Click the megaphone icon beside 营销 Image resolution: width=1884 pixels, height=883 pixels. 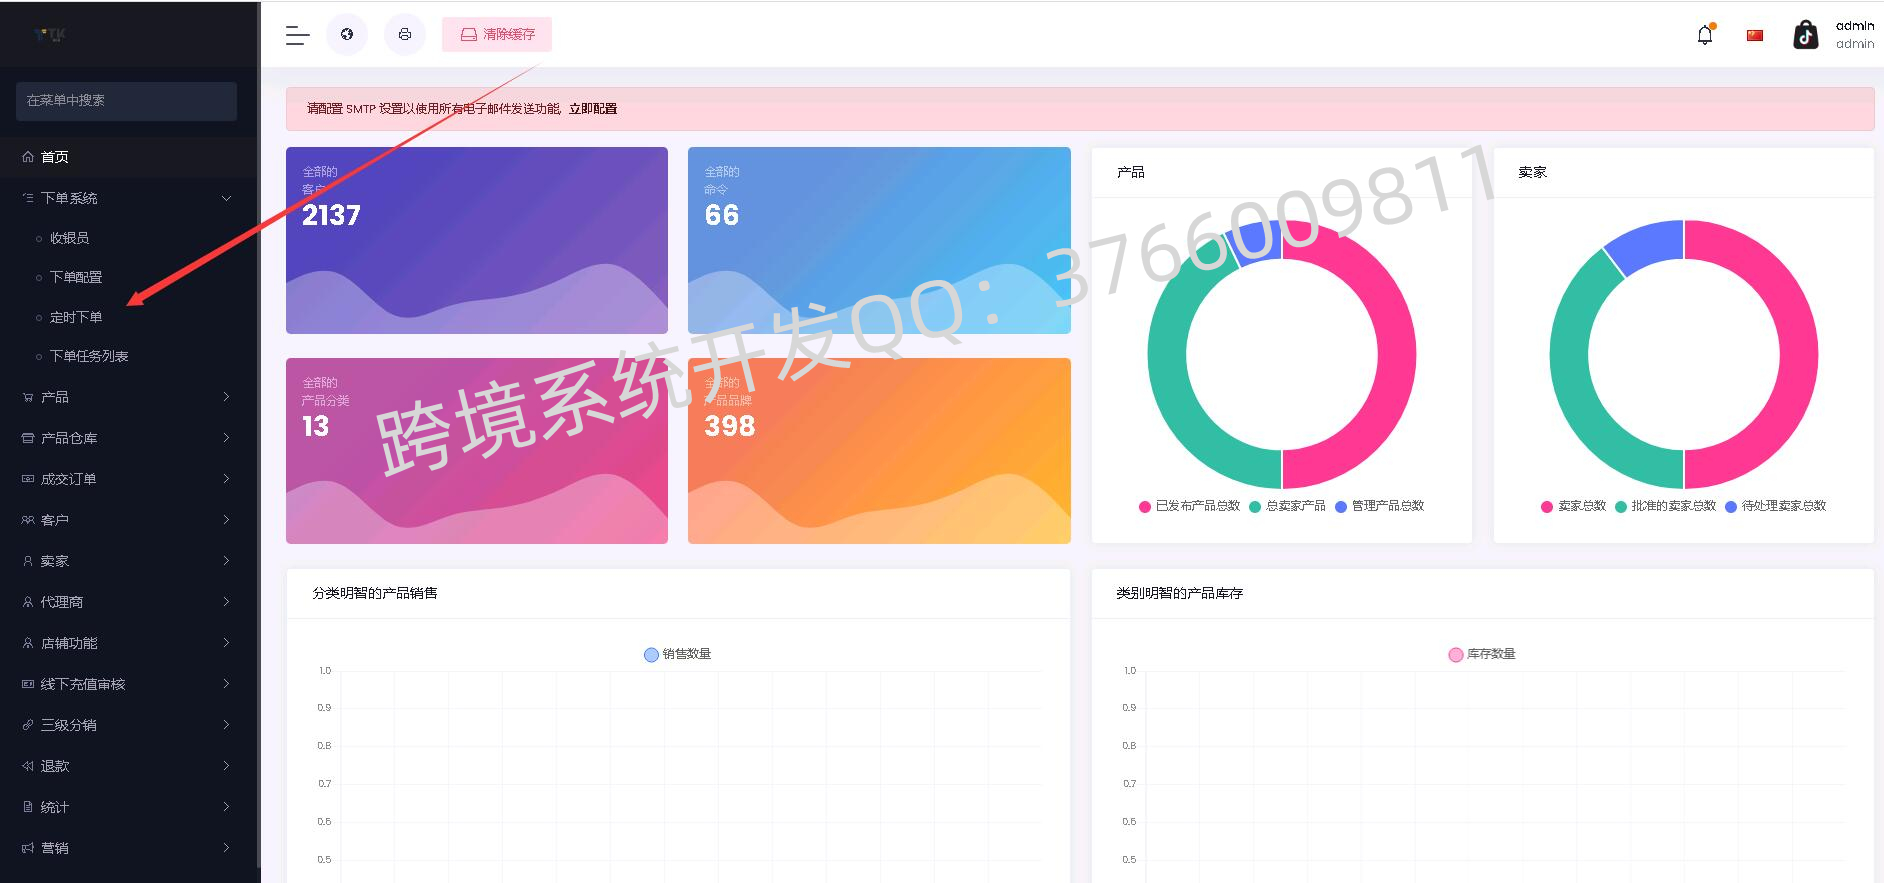point(28,848)
